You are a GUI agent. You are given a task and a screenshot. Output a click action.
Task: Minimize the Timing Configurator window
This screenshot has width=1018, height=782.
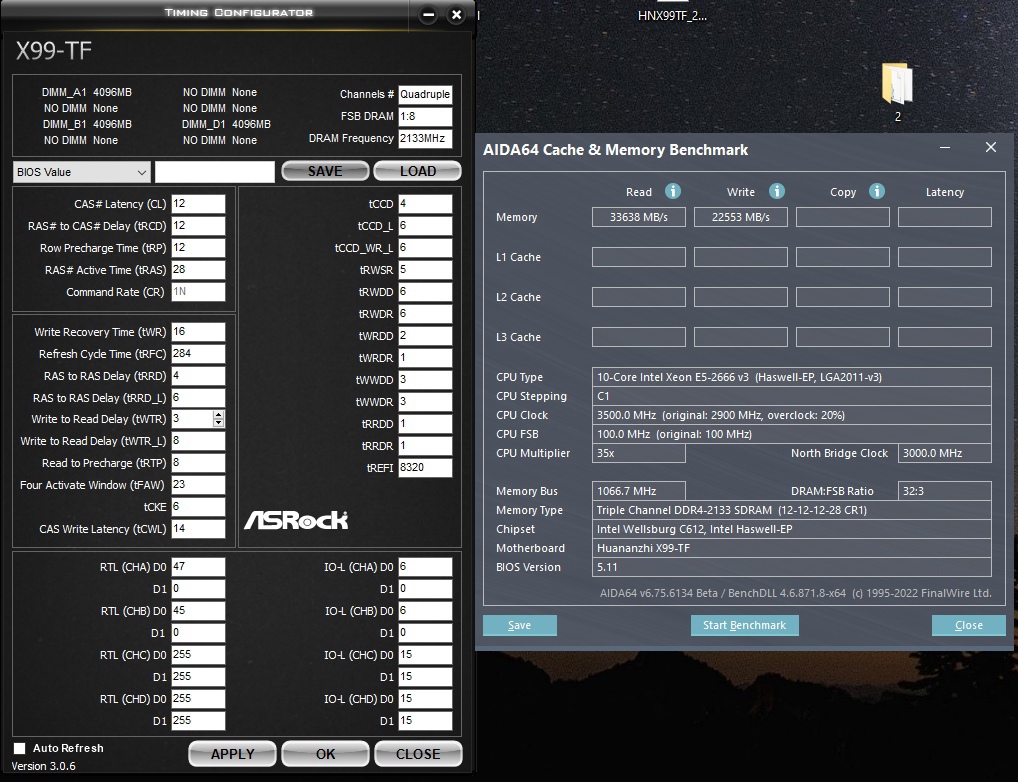[428, 14]
